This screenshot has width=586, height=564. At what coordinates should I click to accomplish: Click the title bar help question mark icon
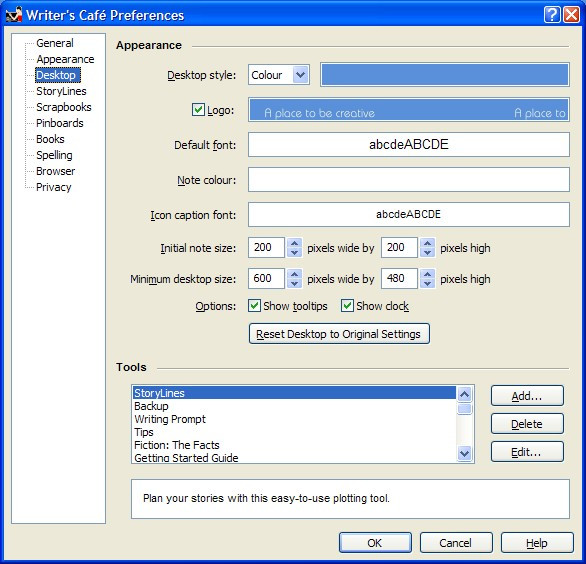click(x=552, y=15)
